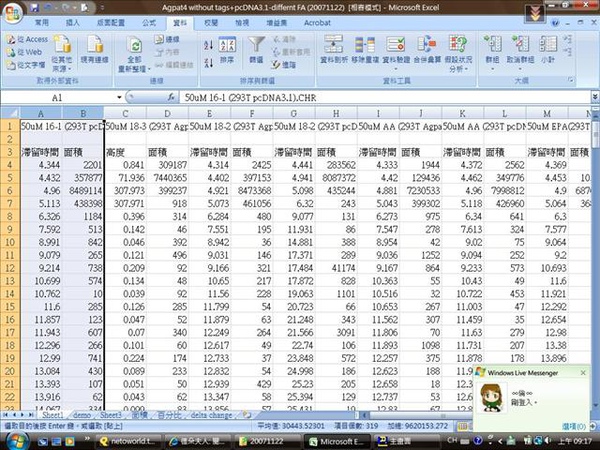600x450 pixels.
Task: Import data From Access
Action: pos(27,39)
